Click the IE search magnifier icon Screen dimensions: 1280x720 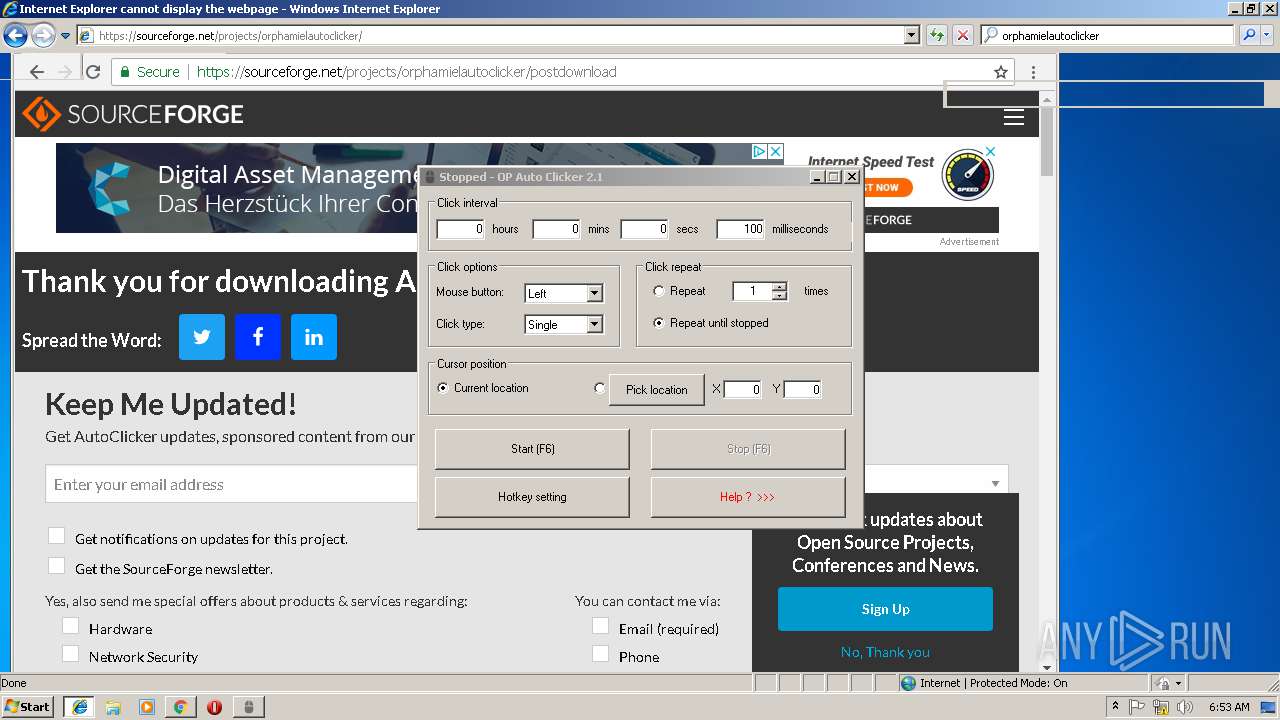pyautogui.click(x=1249, y=35)
